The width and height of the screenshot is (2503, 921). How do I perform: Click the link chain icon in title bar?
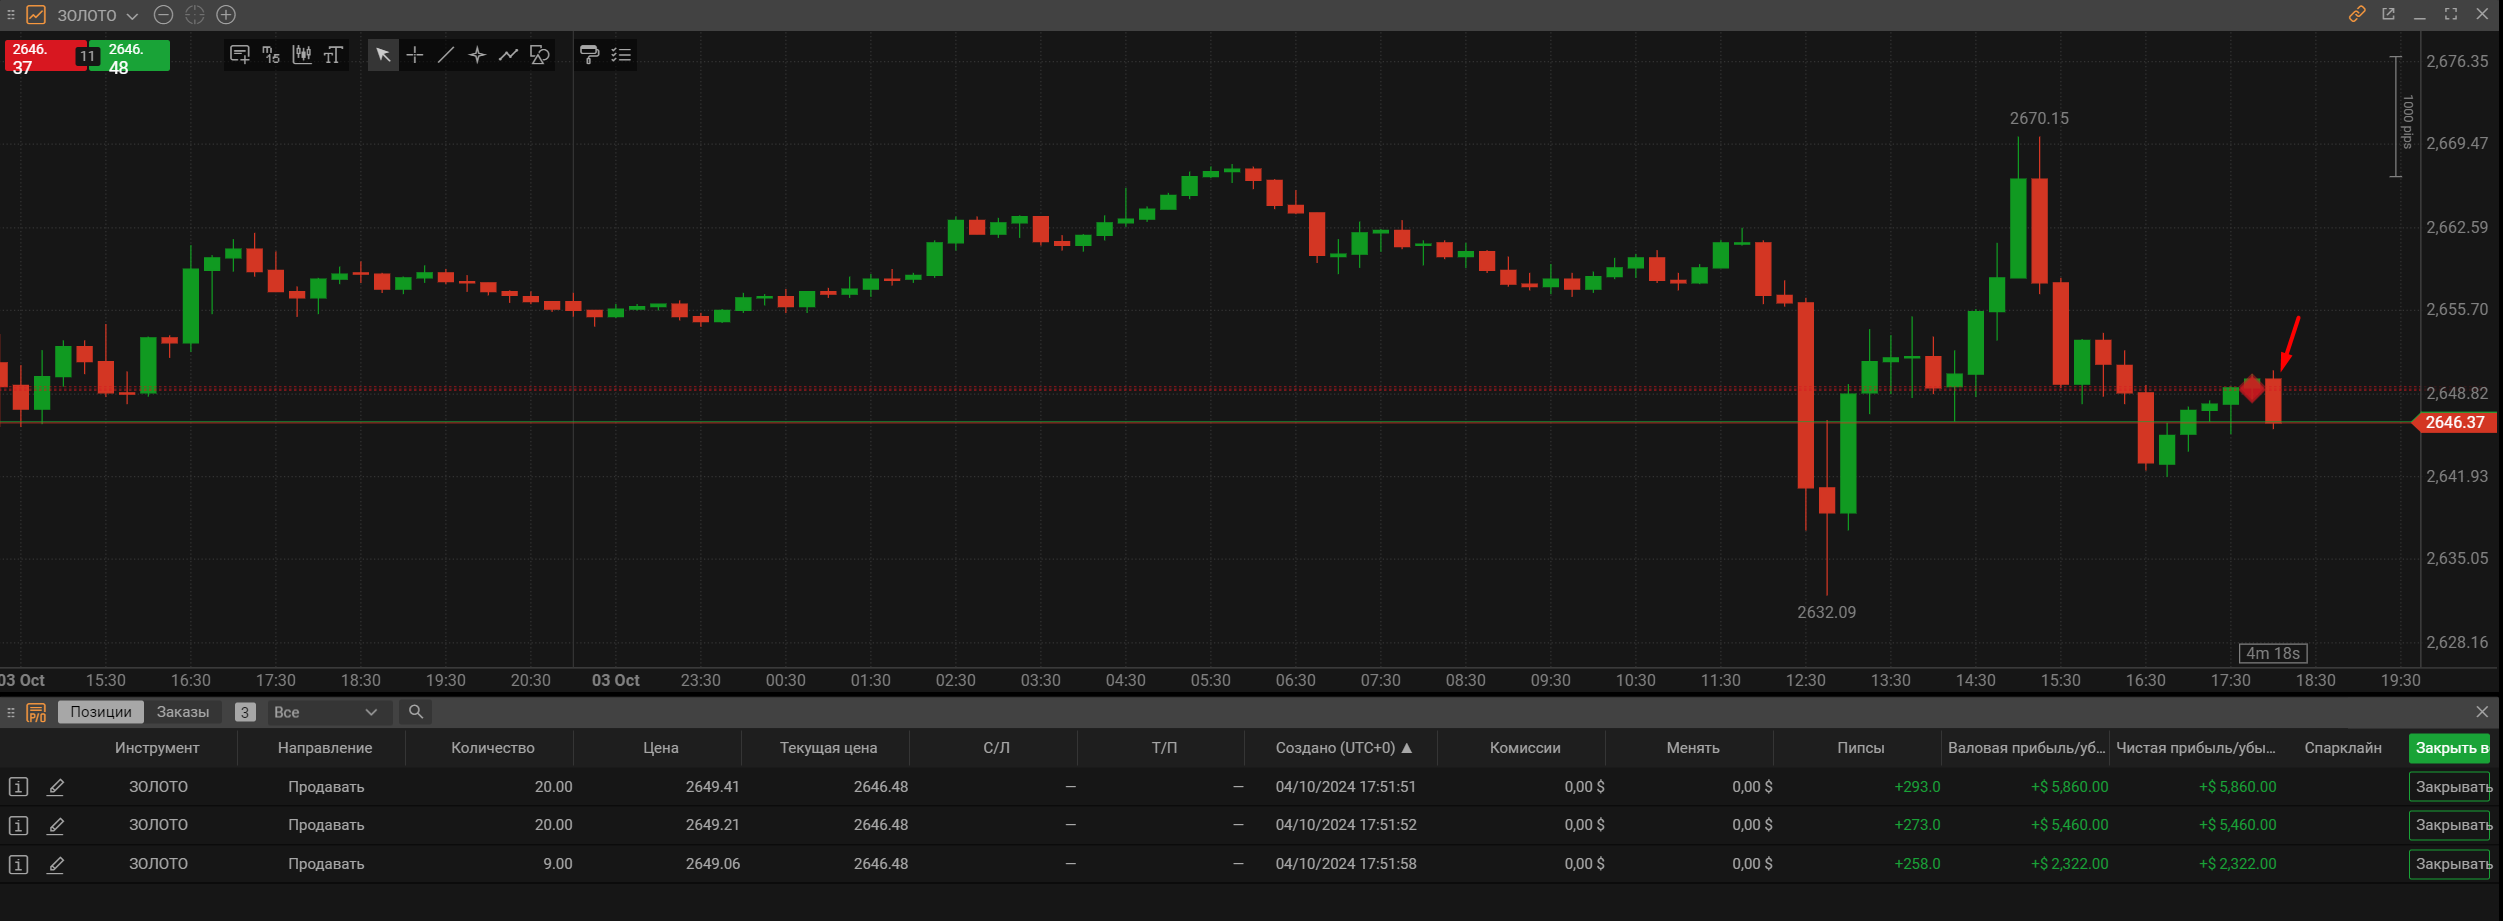(2357, 14)
